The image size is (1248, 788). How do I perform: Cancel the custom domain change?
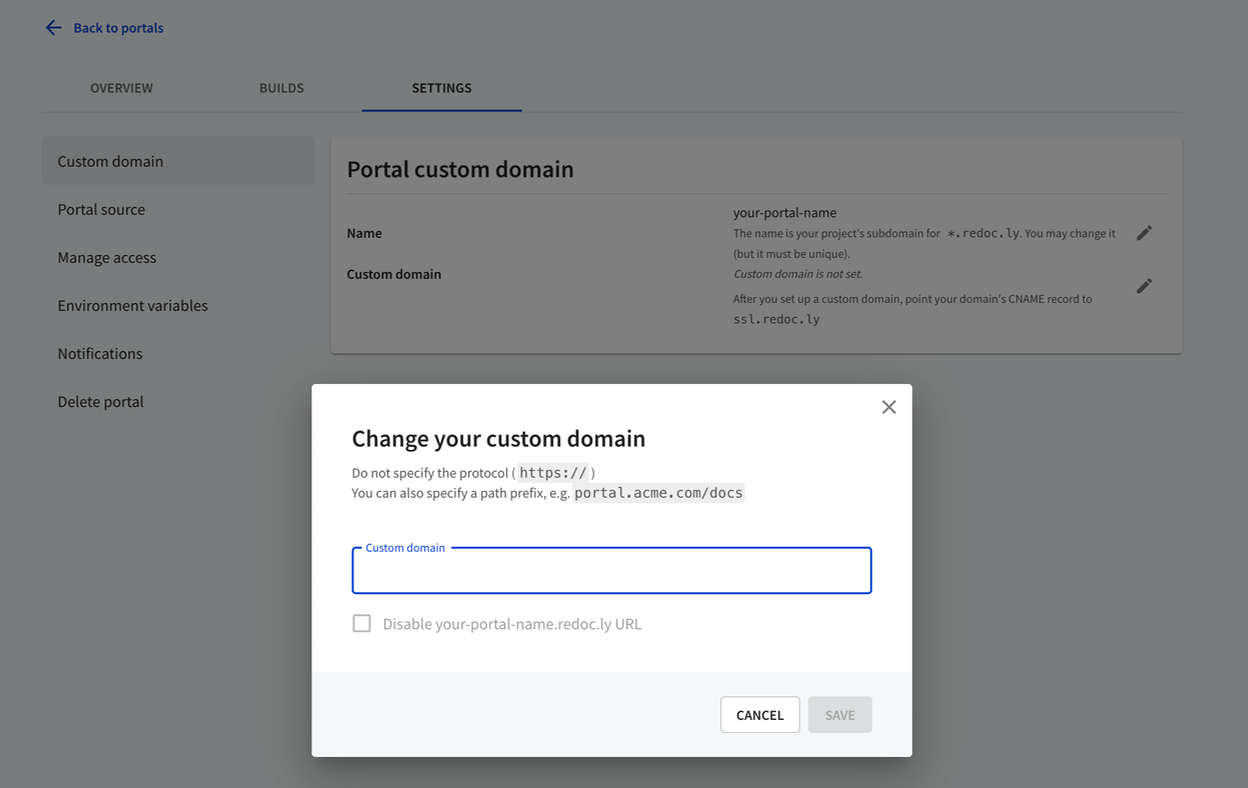tap(760, 715)
